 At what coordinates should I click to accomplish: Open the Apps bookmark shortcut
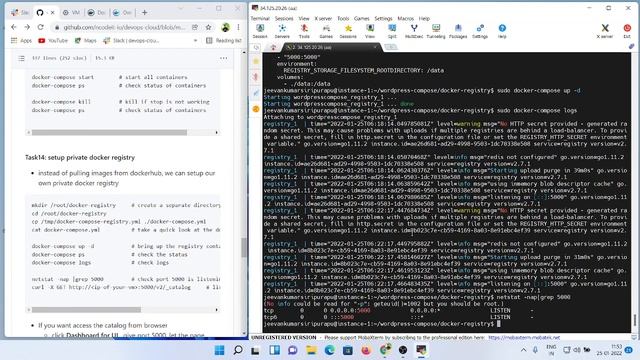(21, 40)
